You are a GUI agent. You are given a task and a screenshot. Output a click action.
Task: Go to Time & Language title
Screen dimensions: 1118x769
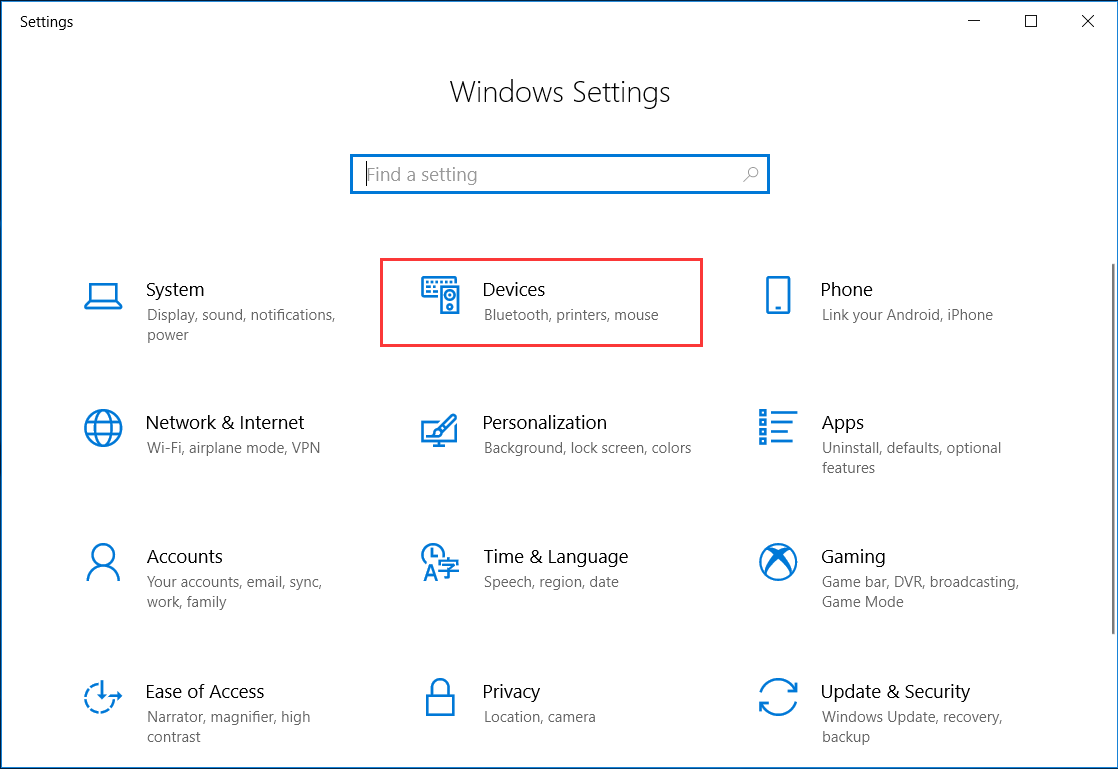[x=555, y=557]
